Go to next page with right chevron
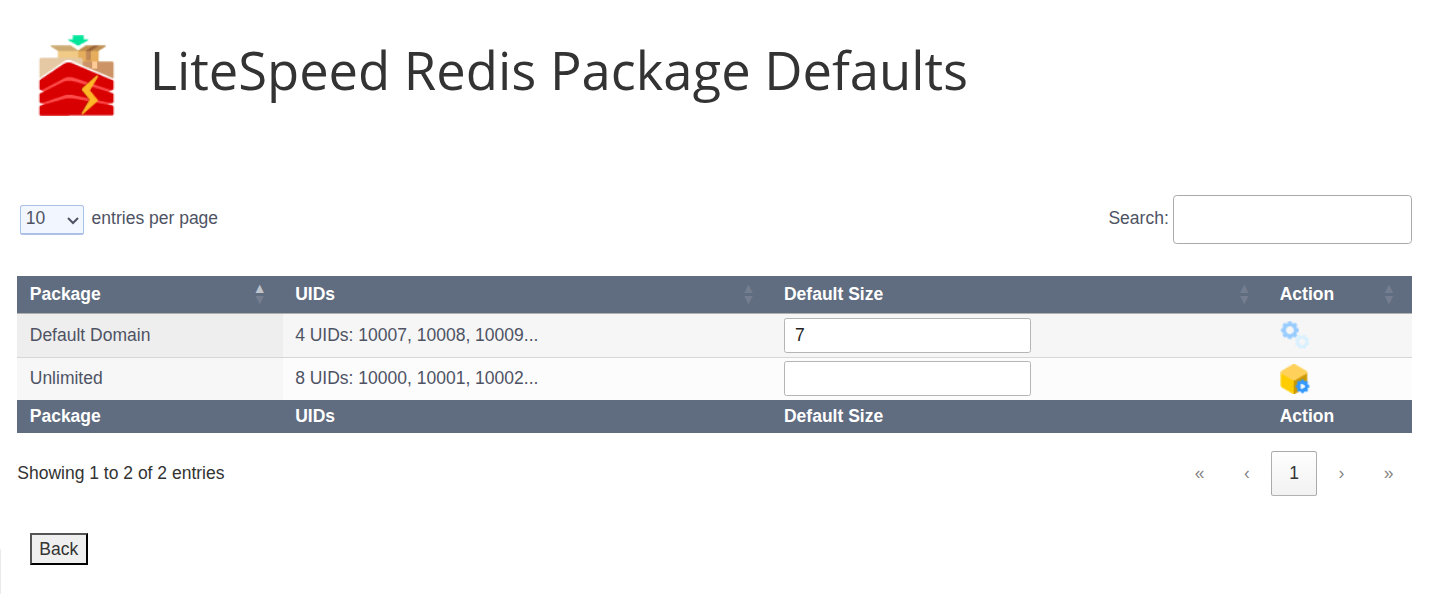 1341,474
